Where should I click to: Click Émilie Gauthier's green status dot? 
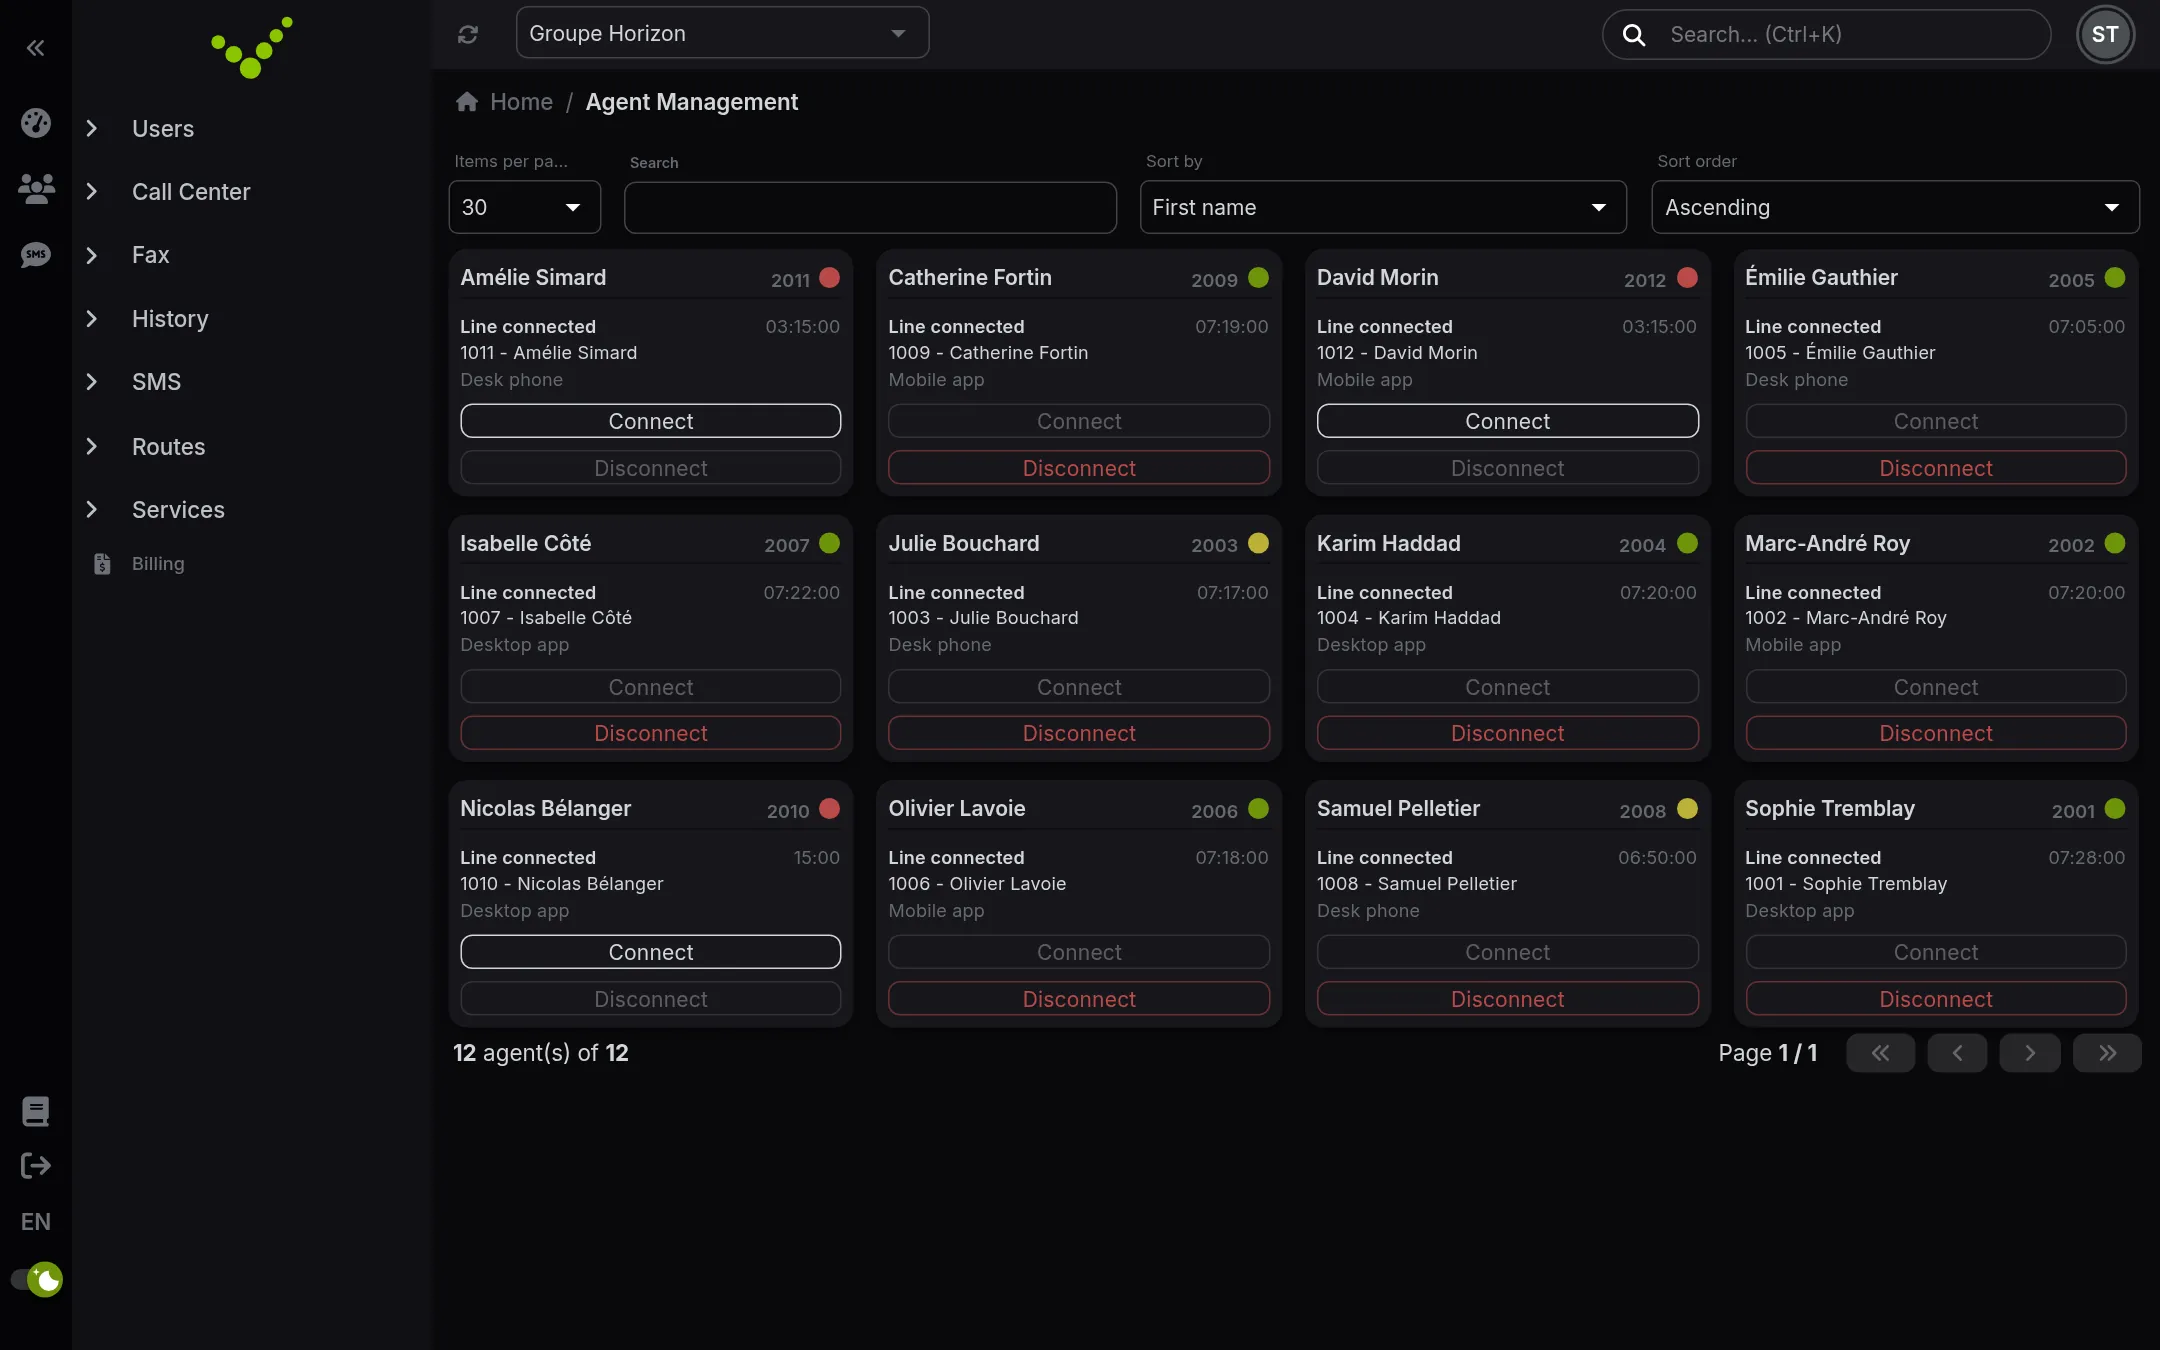[2114, 278]
